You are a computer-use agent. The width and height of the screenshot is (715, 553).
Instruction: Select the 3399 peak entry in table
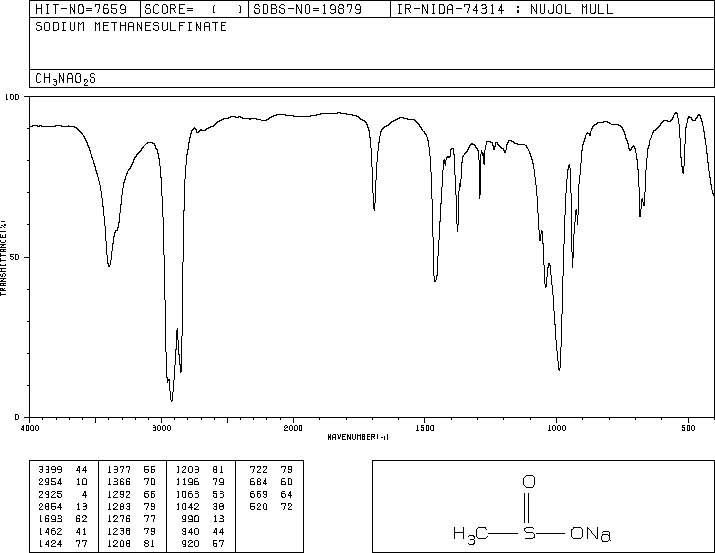coord(63,470)
